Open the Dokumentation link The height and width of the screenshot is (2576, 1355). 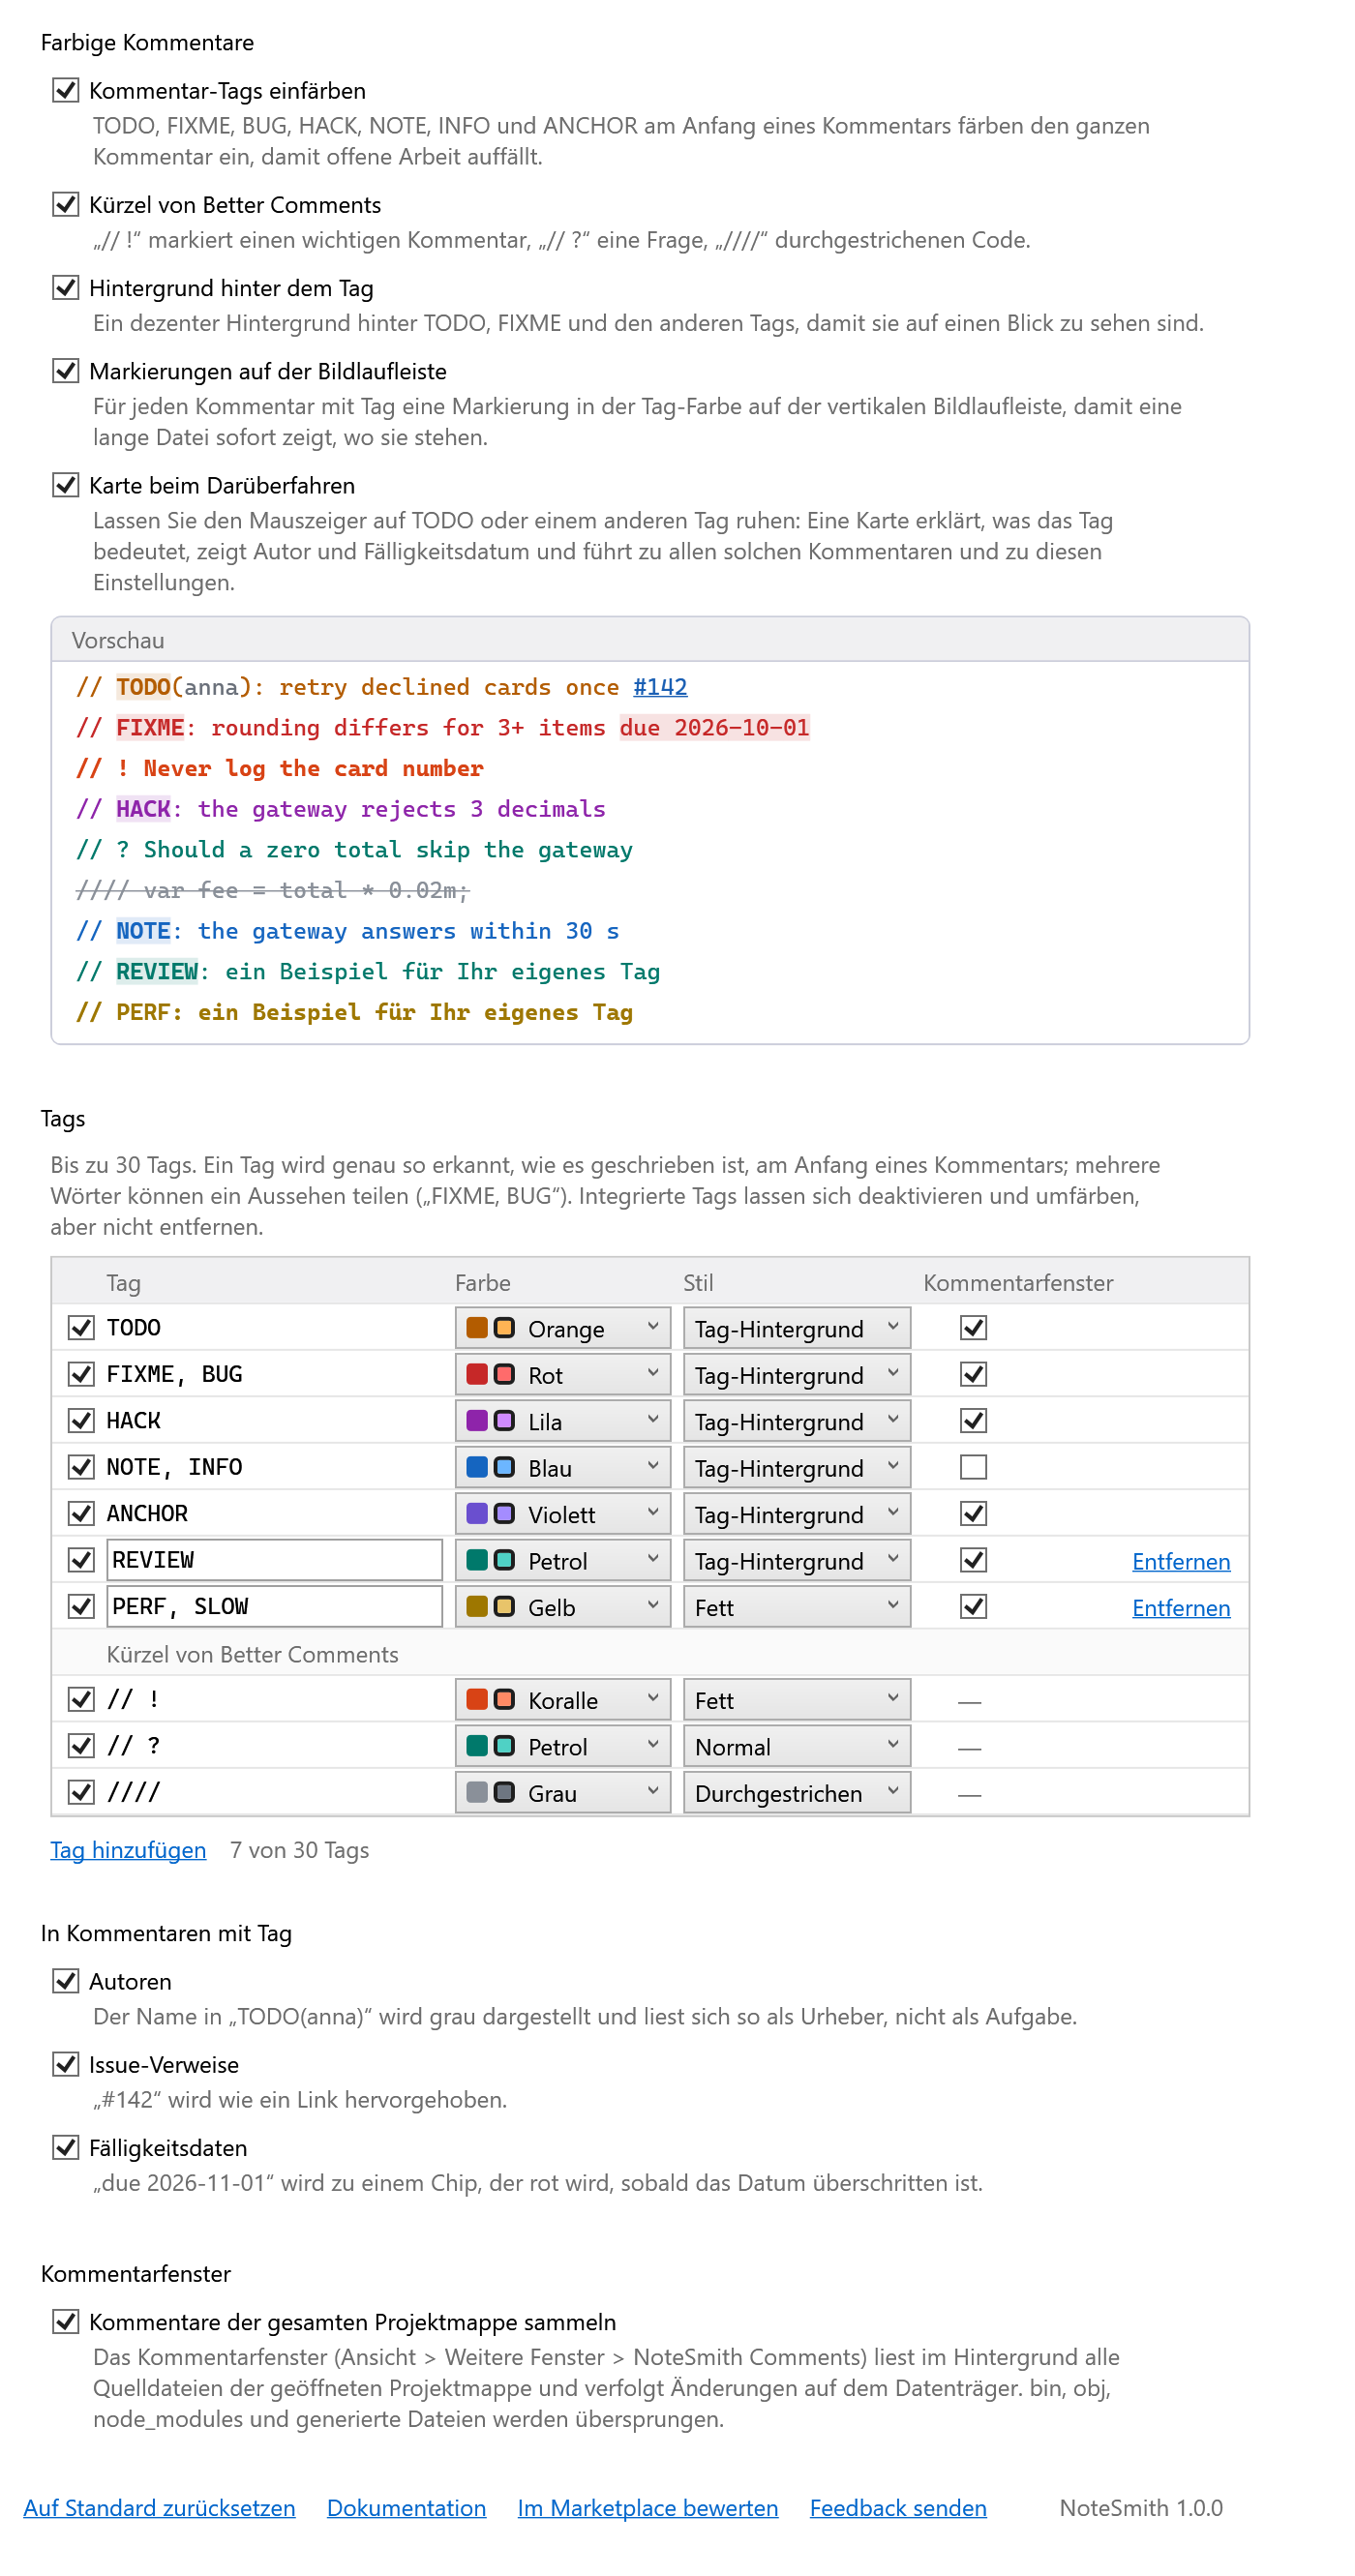406,2508
